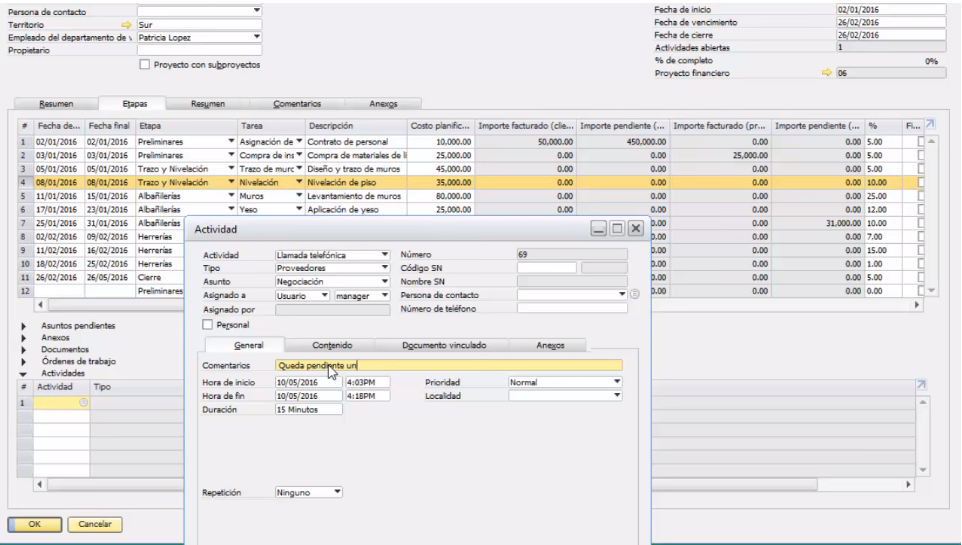Open the Repetición dropdown showing Ninguno

pyautogui.click(x=338, y=492)
